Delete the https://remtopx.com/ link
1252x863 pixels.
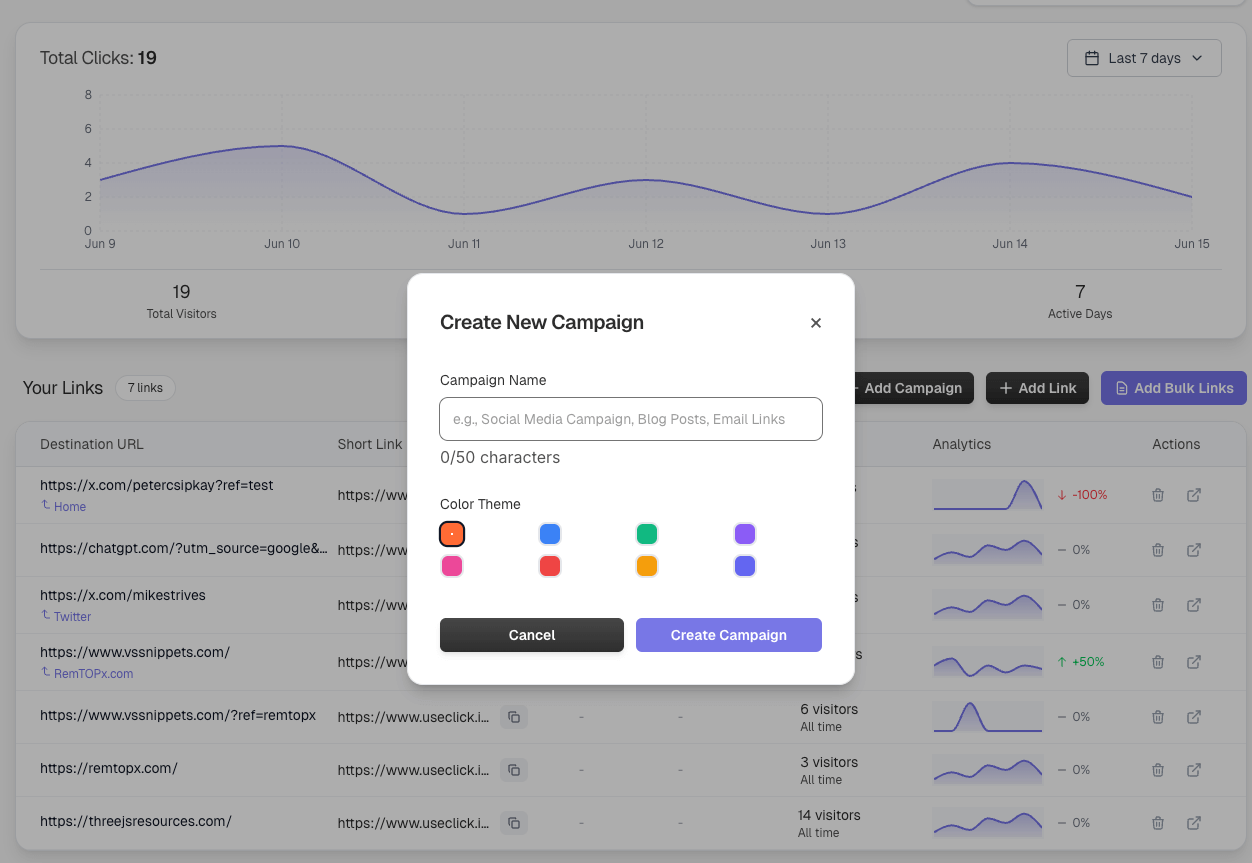tap(1157, 770)
